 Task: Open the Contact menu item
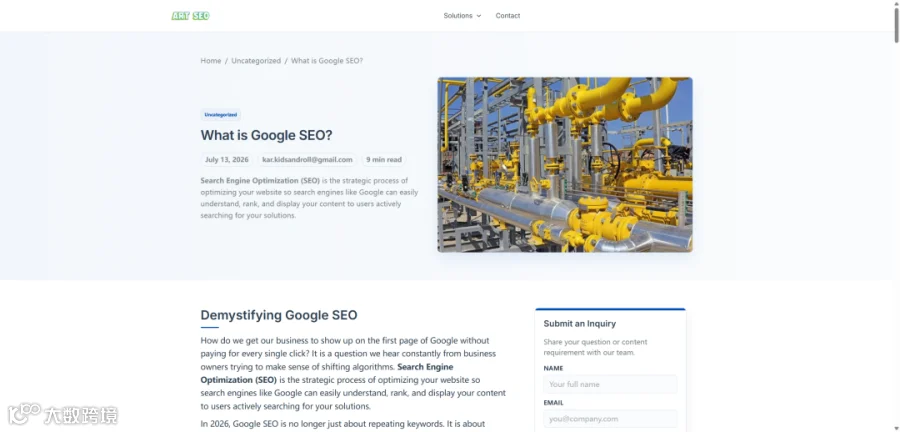(508, 16)
